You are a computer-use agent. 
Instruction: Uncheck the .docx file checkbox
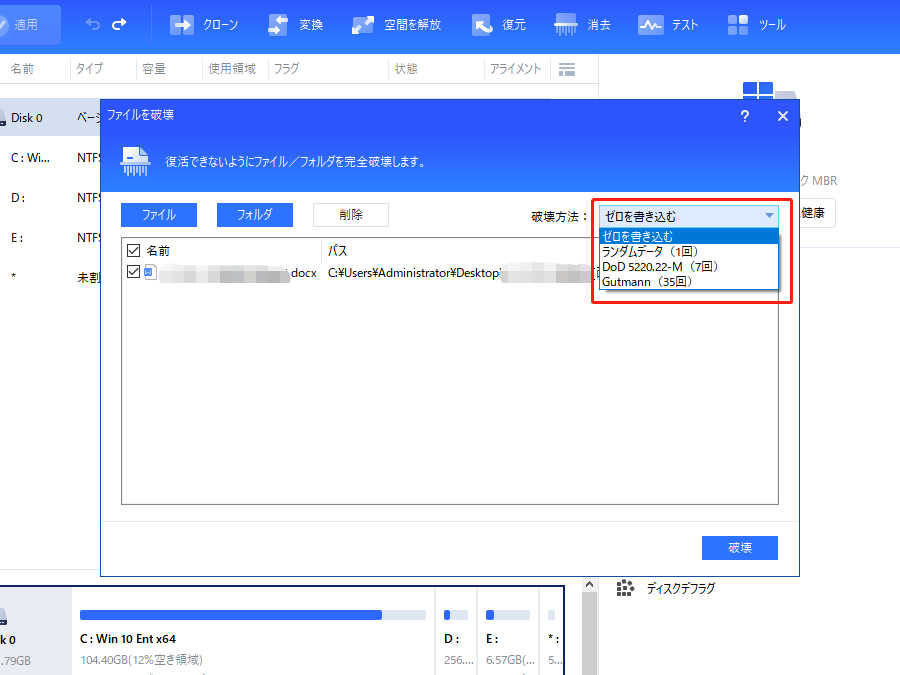pos(133,271)
